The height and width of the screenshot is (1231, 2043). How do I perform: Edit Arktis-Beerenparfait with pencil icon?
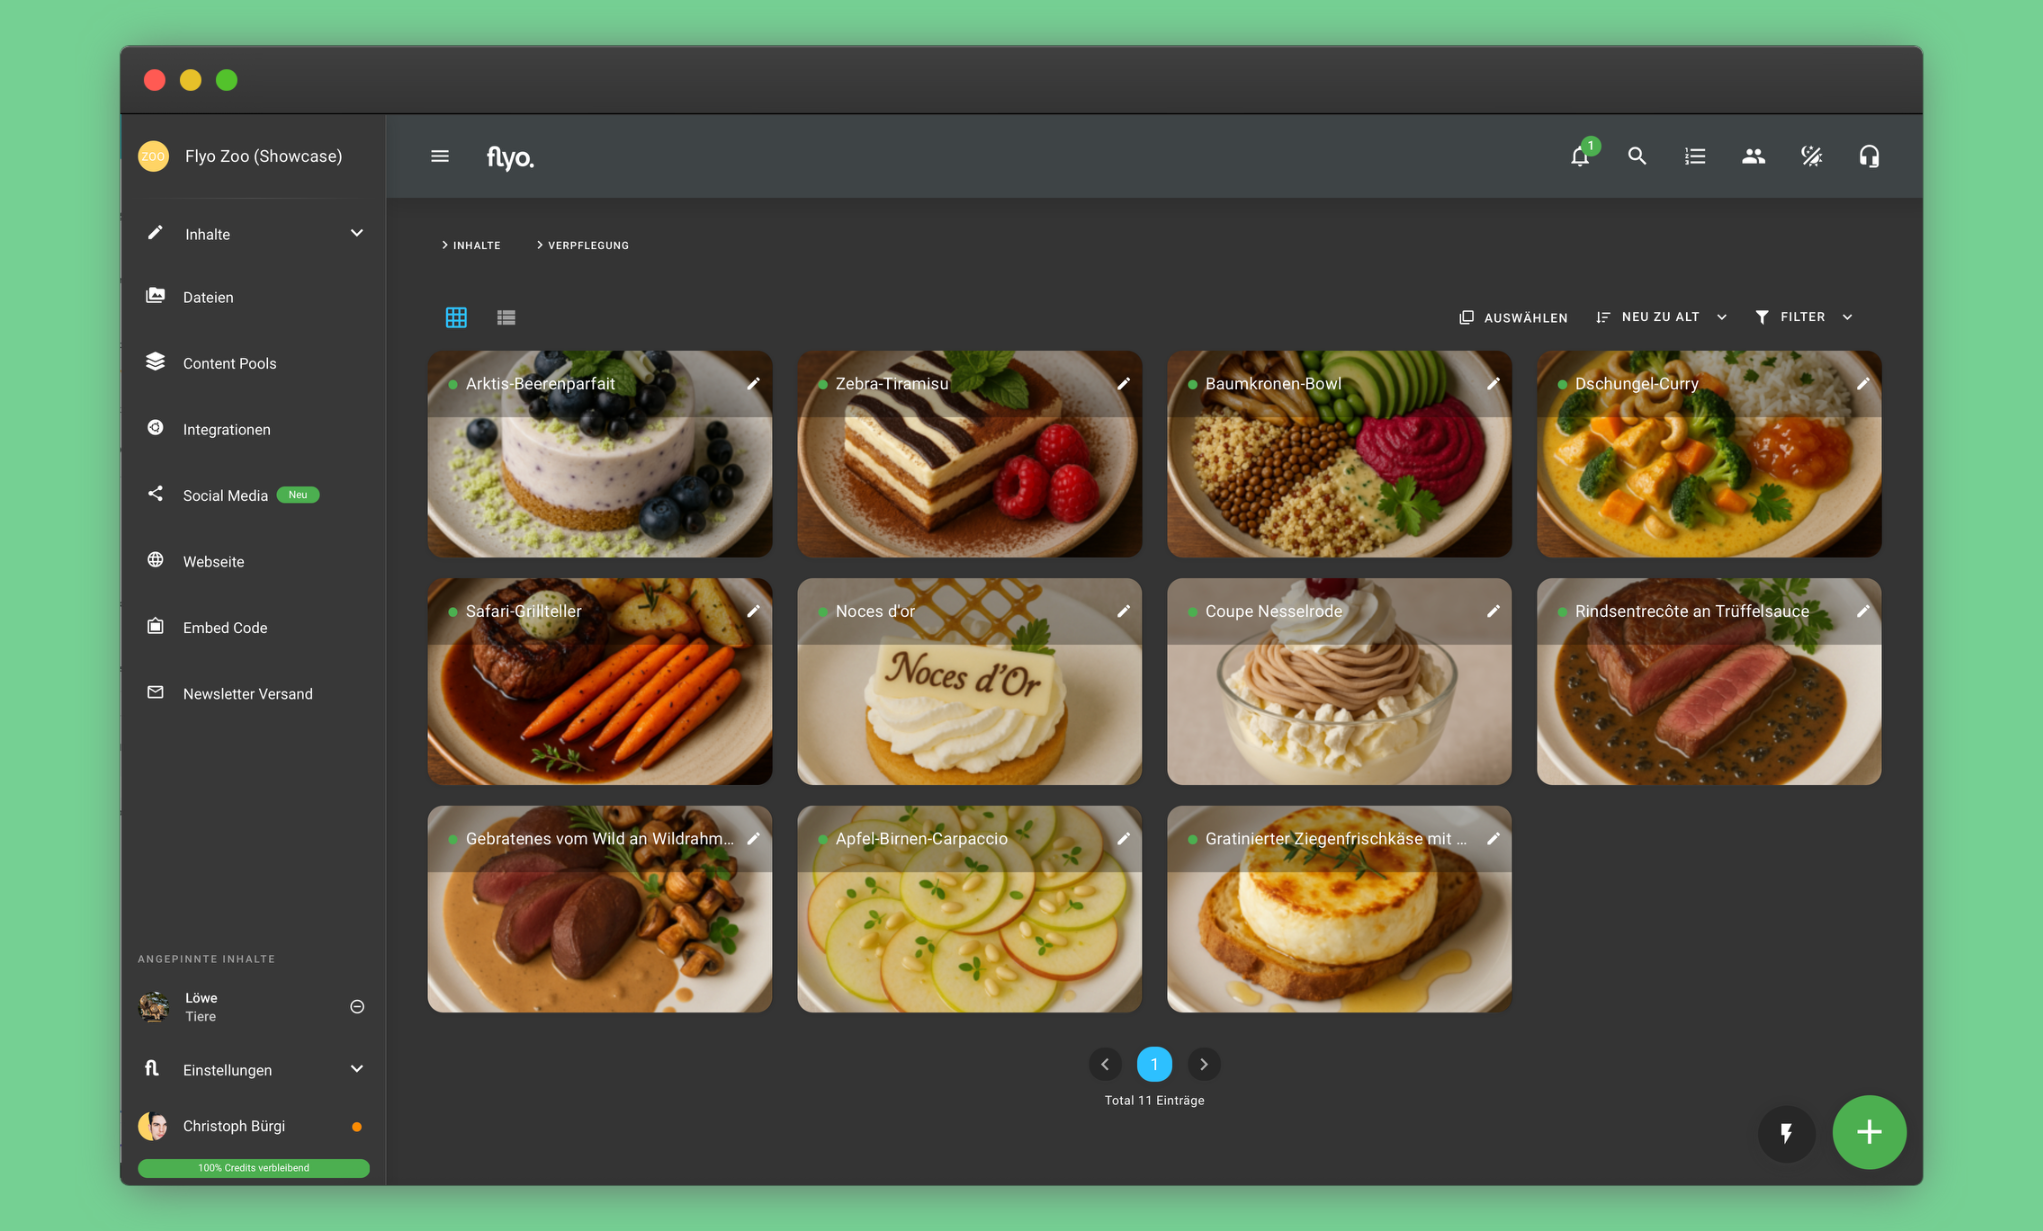(x=753, y=384)
